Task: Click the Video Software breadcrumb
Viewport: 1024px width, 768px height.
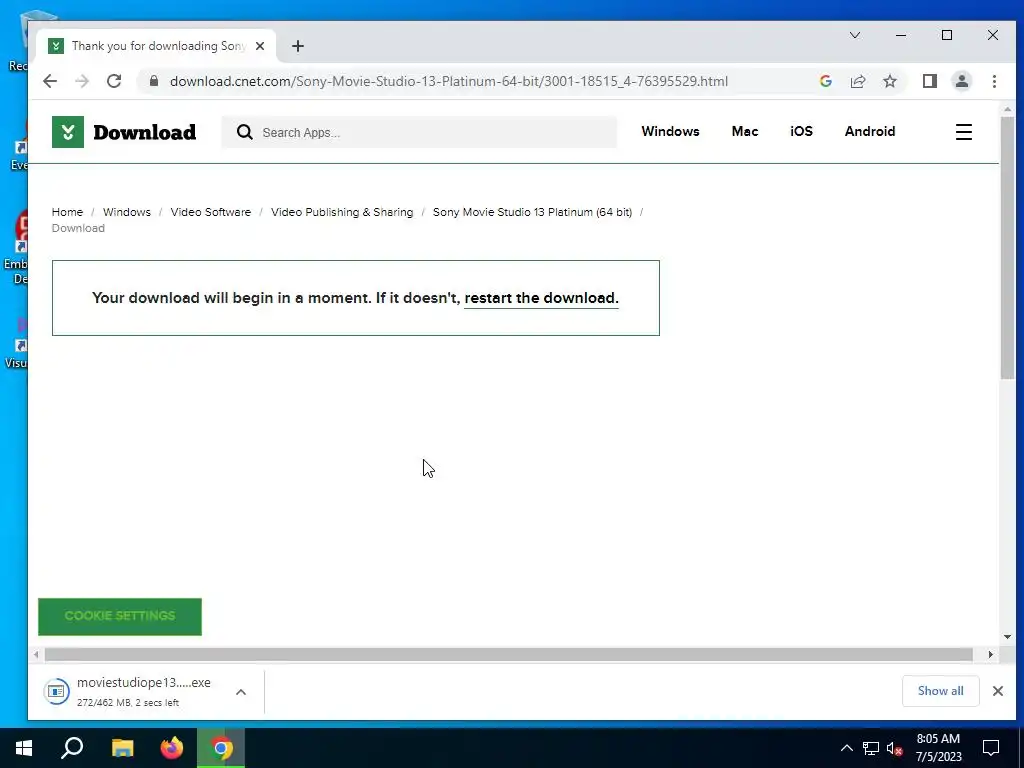Action: [210, 212]
